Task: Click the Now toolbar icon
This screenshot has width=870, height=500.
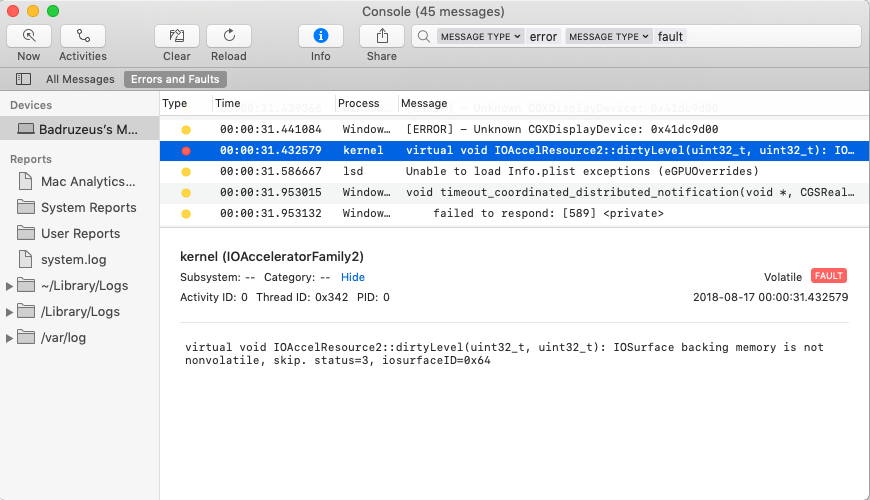Action: pyautogui.click(x=29, y=36)
